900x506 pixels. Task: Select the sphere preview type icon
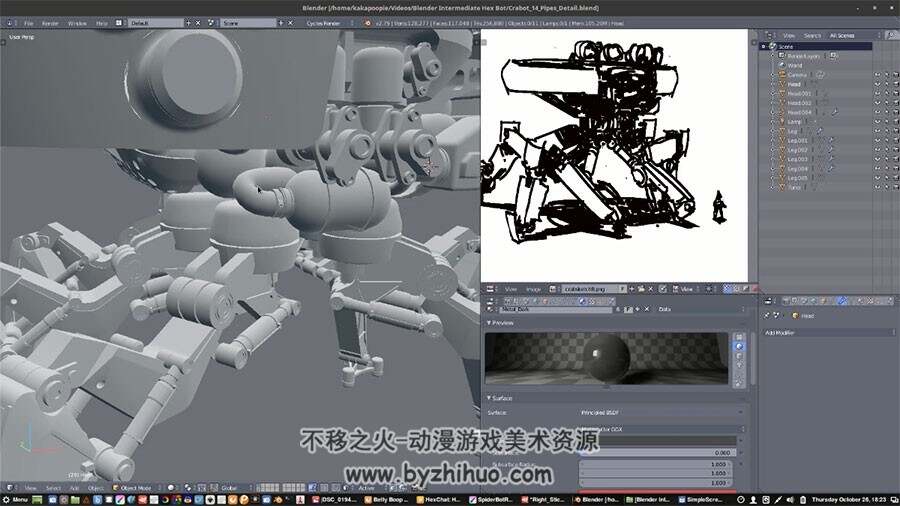click(739, 347)
